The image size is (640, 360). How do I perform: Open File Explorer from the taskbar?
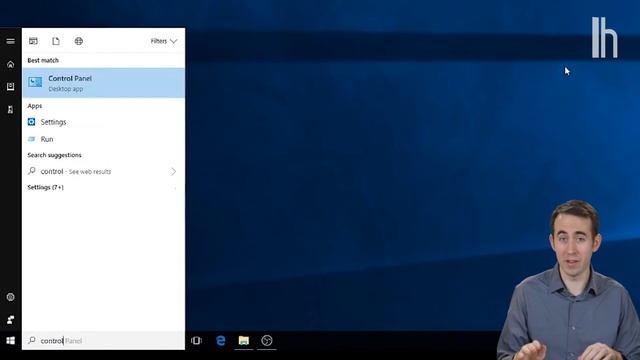(x=244, y=340)
